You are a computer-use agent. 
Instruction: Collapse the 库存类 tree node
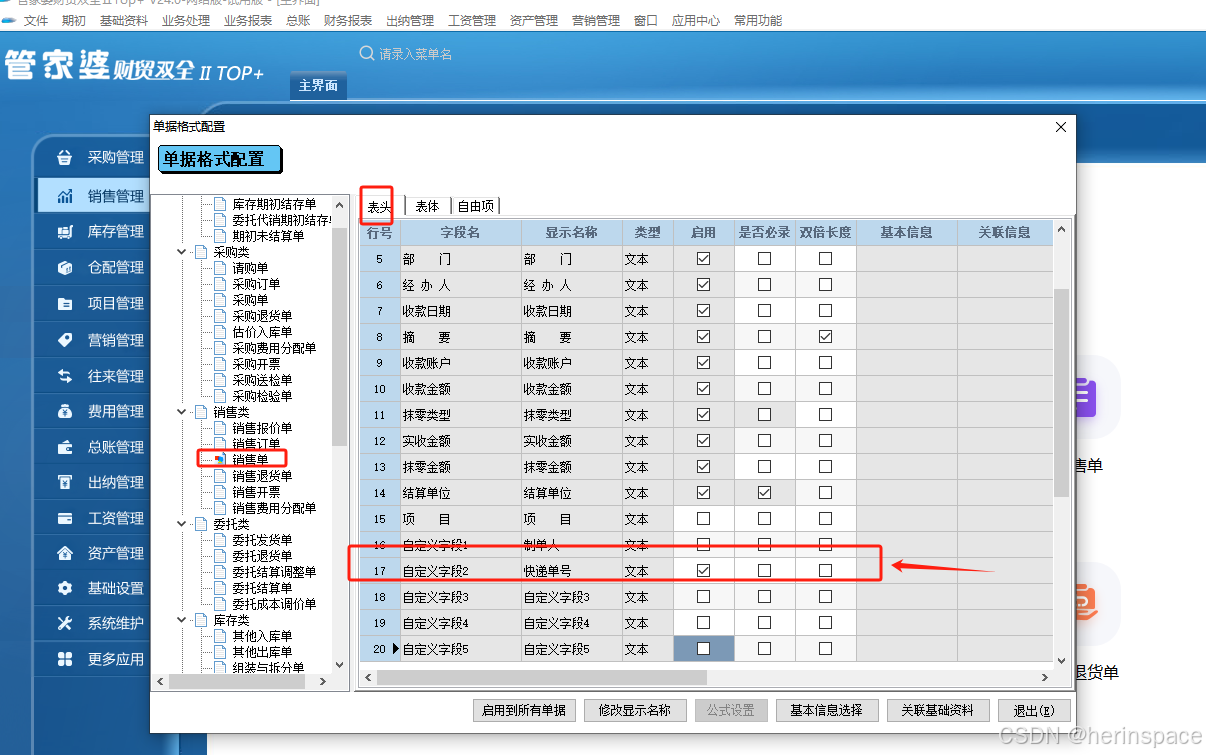coord(181,620)
